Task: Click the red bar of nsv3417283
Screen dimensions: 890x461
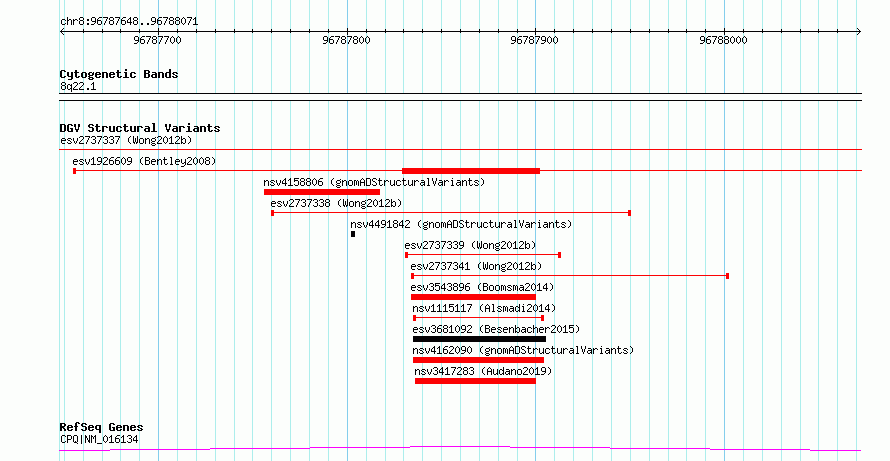Action: [x=475, y=381]
